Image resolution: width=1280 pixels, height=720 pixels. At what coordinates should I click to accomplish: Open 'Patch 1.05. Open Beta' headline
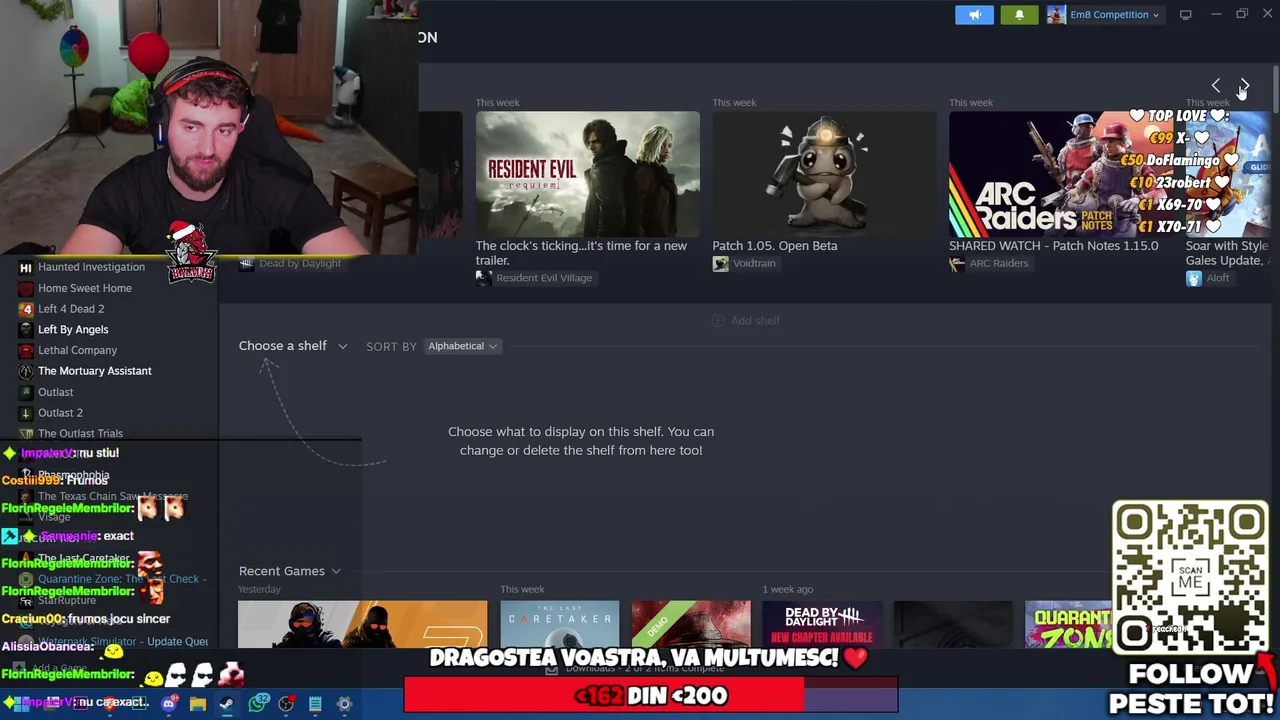(x=775, y=246)
